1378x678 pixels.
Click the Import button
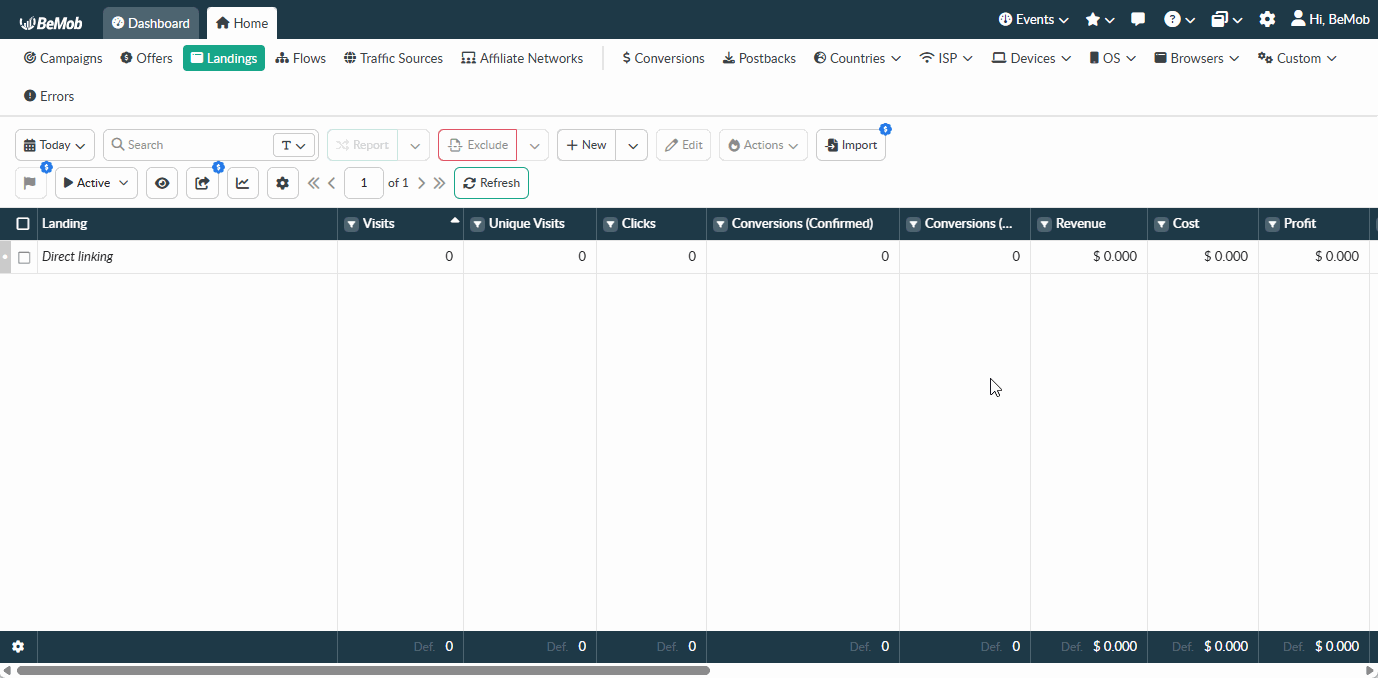pyautogui.click(x=851, y=145)
